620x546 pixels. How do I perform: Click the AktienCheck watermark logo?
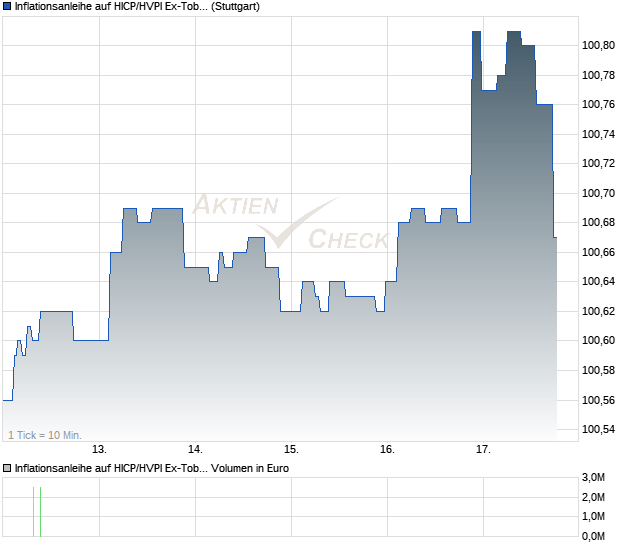tap(290, 222)
